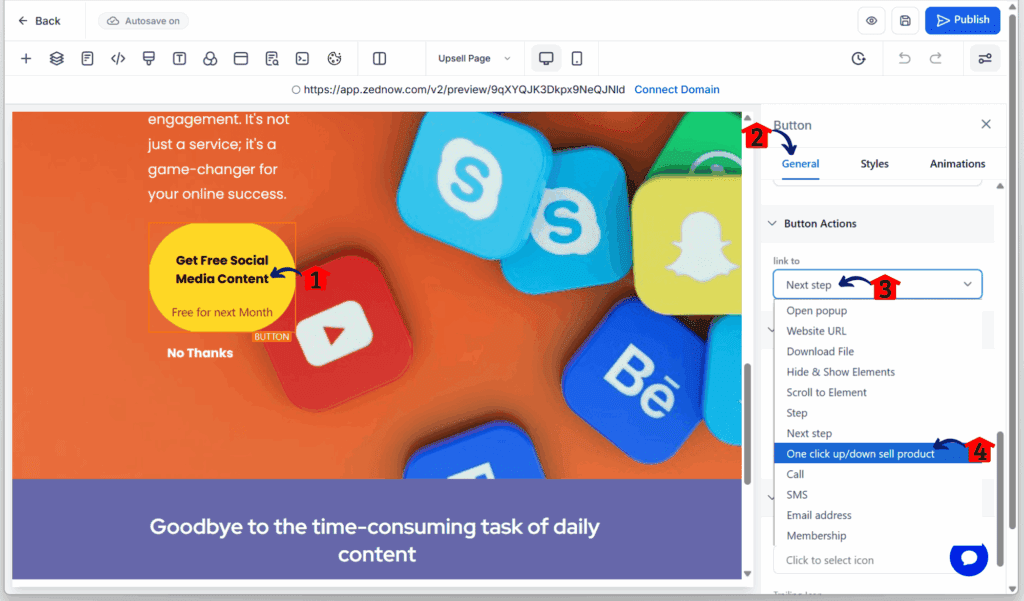Open the pages document icon

(x=88, y=59)
